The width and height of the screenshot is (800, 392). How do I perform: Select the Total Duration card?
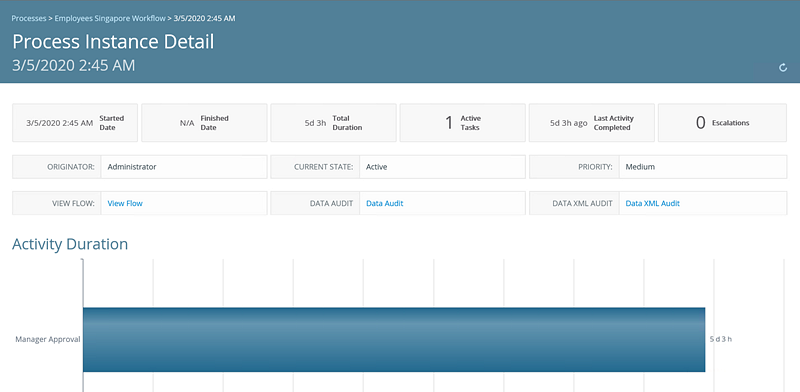(x=333, y=123)
